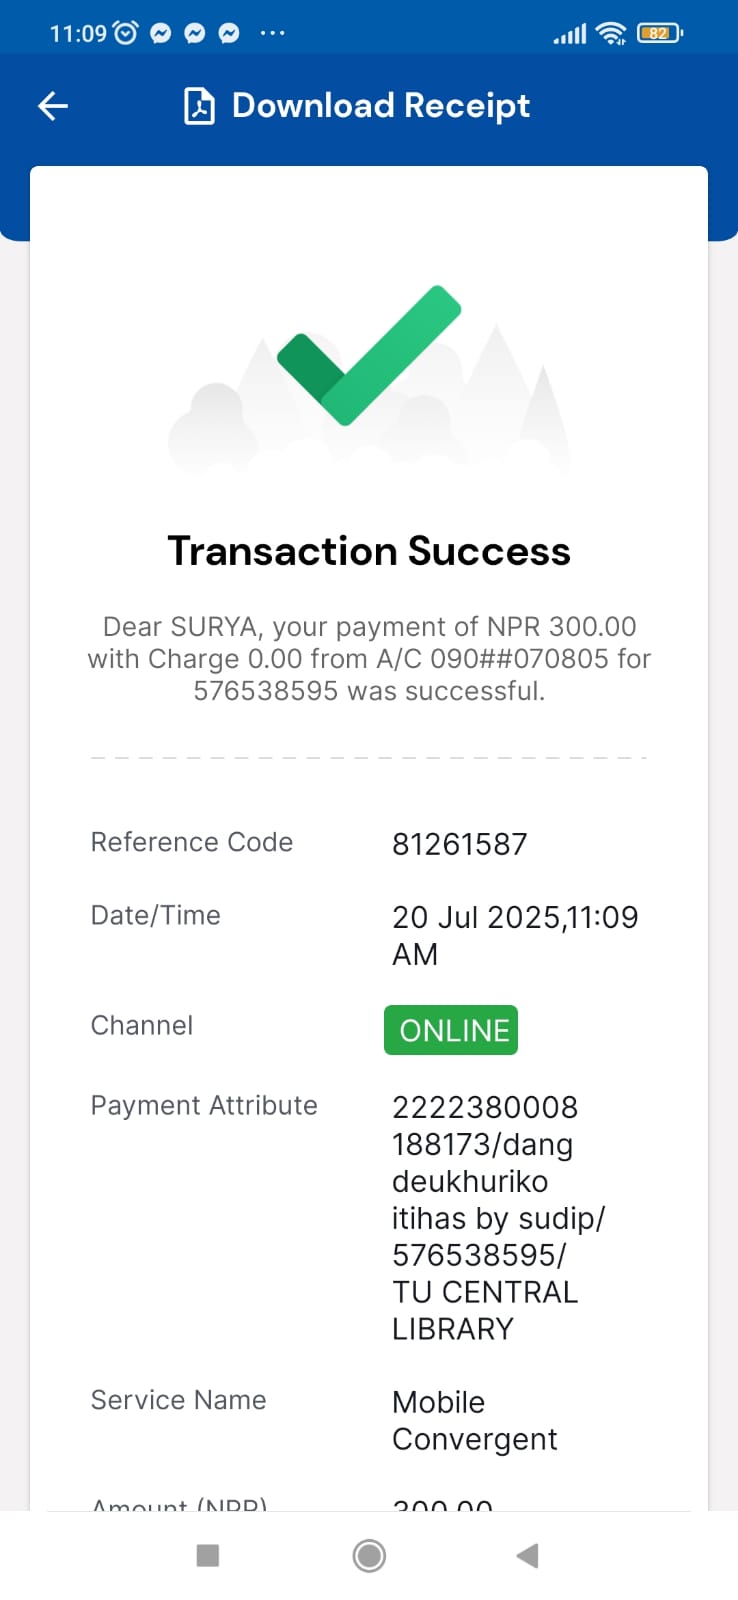Click the green success checkmark

click(x=369, y=355)
